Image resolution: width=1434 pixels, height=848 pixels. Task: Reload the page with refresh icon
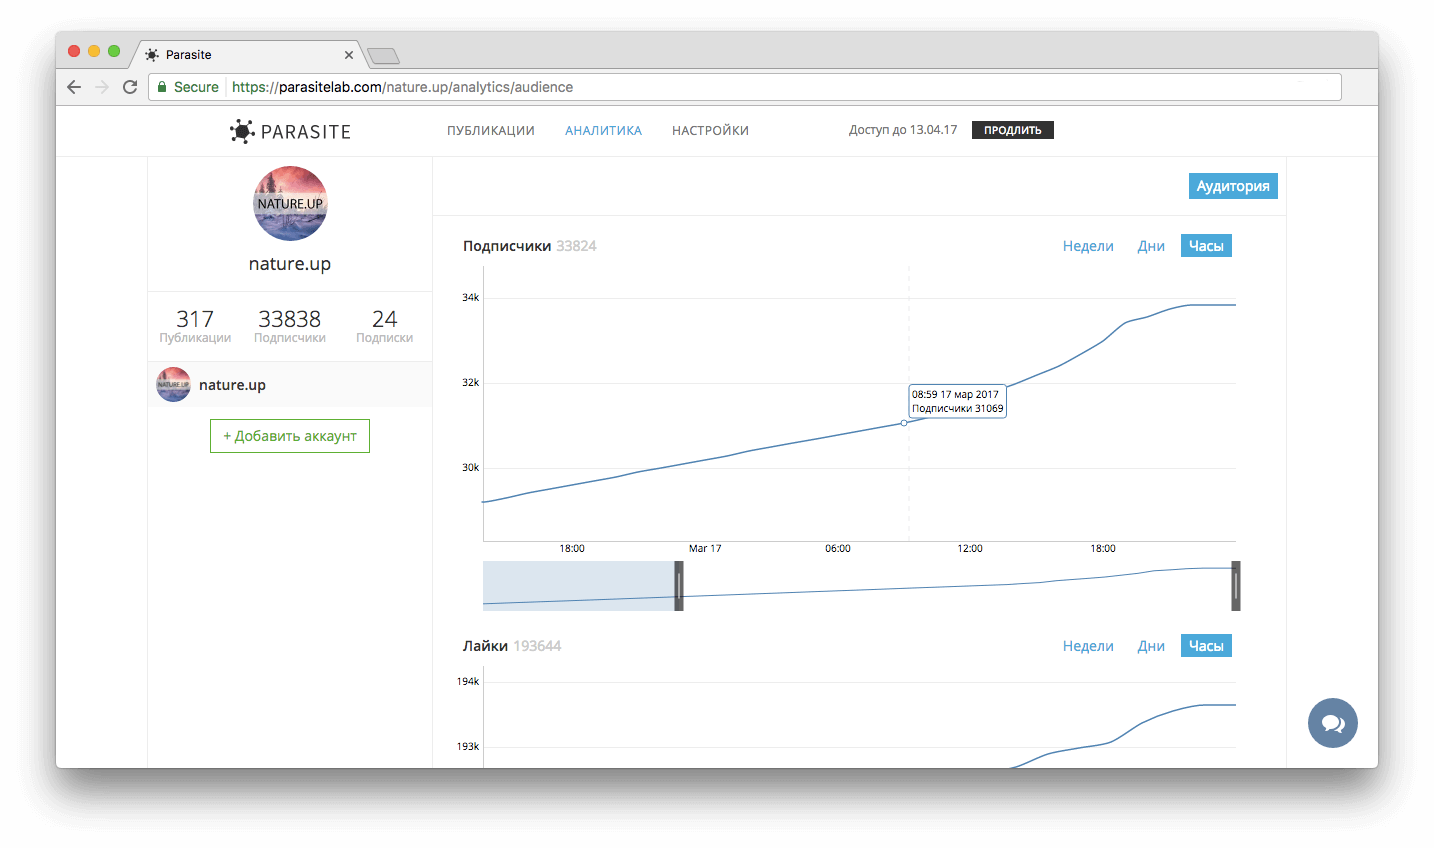tap(130, 87)
